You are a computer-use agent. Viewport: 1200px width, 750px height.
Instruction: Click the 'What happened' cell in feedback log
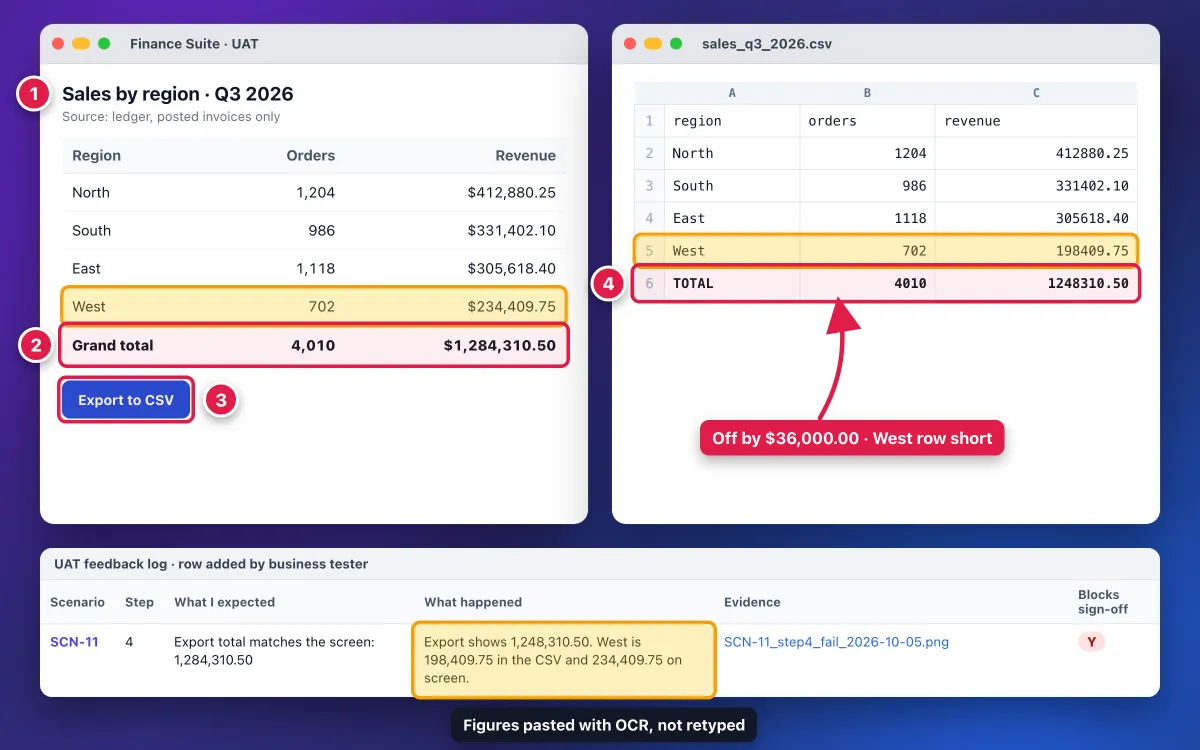tap(564, 660)
